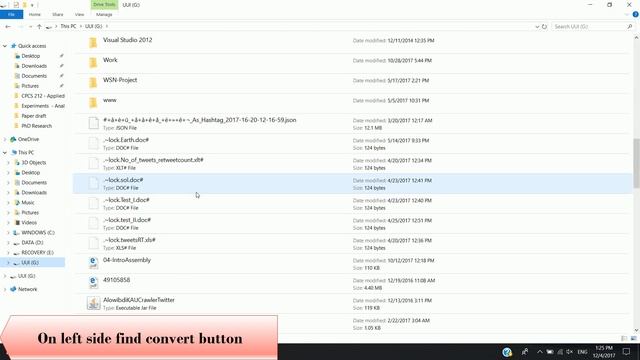The height and width of the screenshot is (360, 640).
Task: Expand 3D Objects under This PC
Action: coord(8,162)
